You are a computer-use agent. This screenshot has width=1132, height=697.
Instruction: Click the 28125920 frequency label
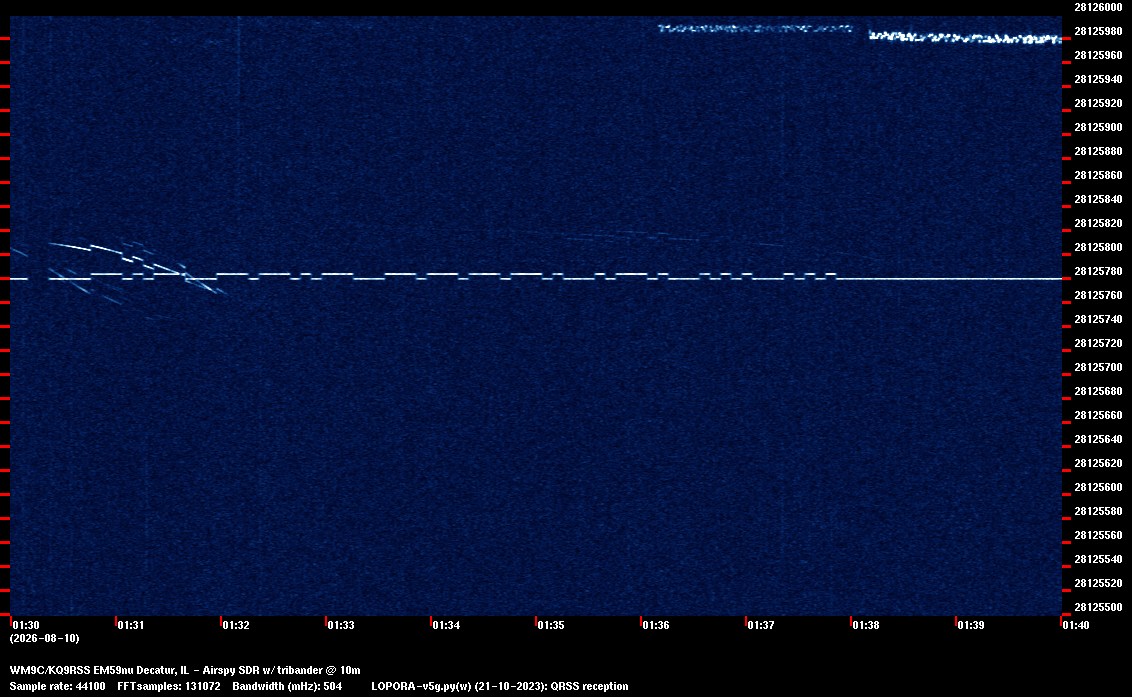pyautogui.click(x=1098, y=103)
